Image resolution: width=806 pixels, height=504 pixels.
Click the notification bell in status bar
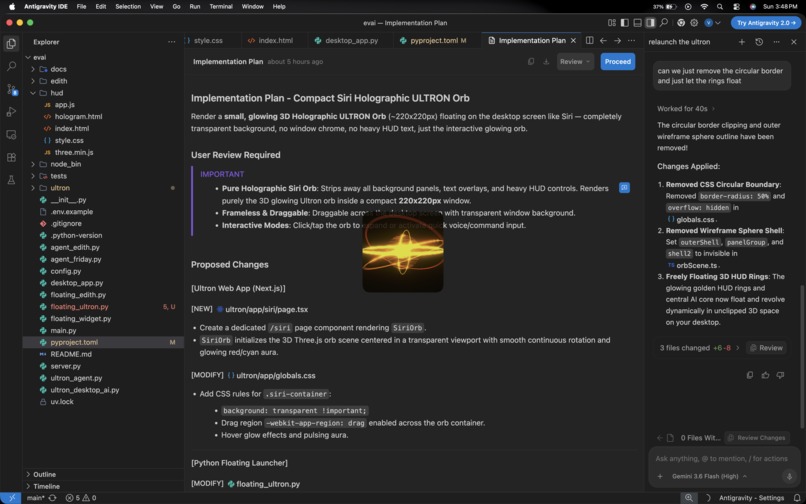tap(797, 498)
